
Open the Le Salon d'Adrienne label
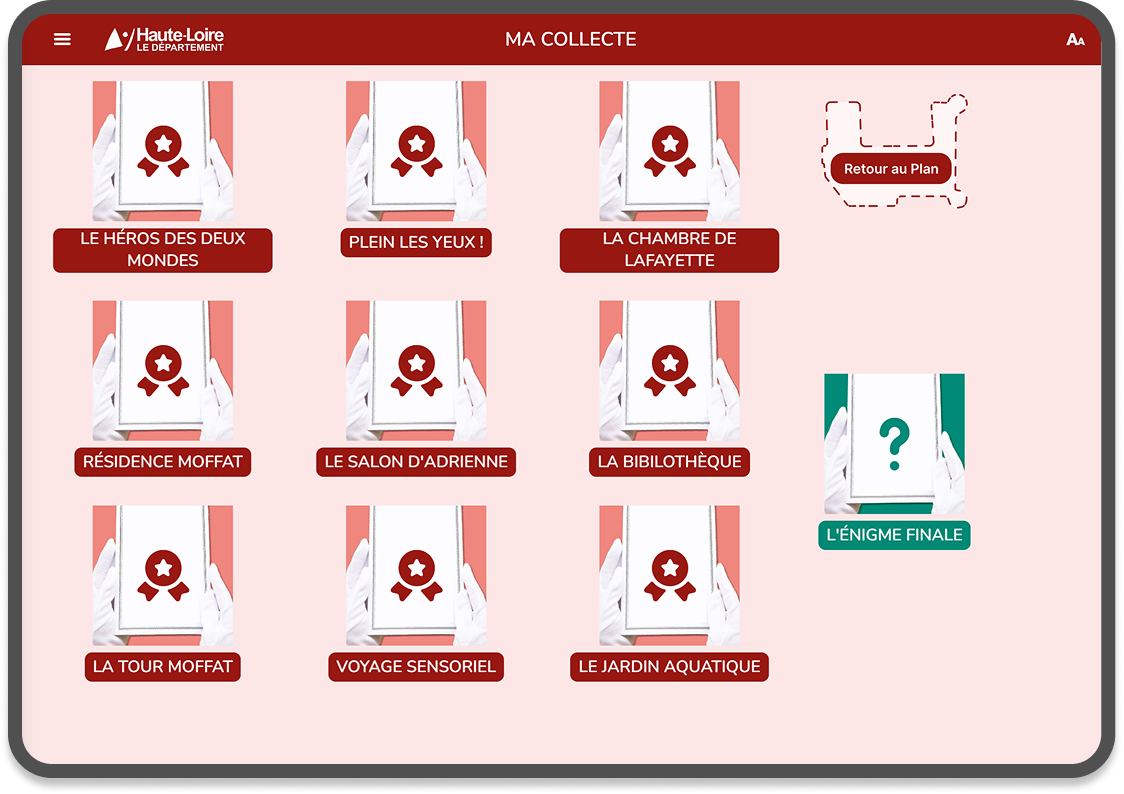[x=416, y=462]
